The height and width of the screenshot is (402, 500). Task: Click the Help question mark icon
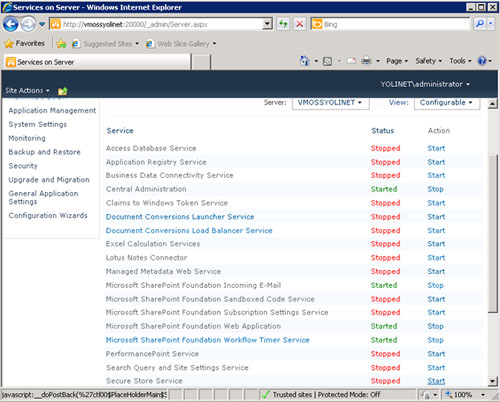pos(482,61)
